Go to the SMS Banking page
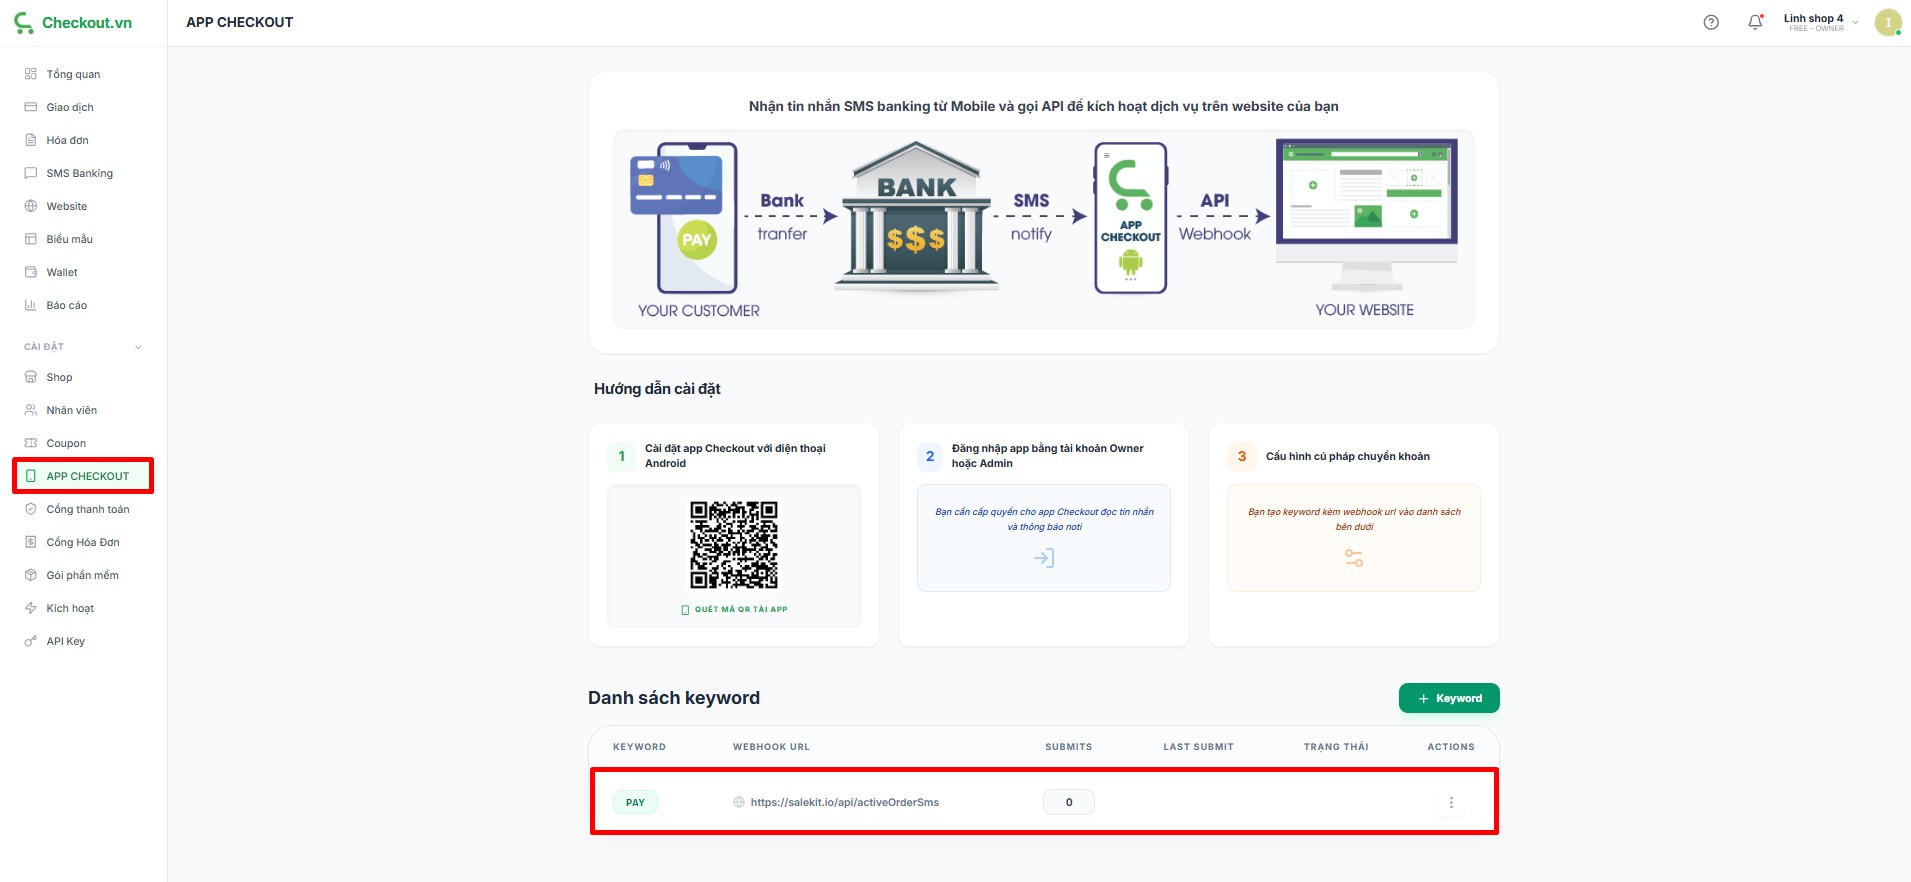This screenshot has height=882, width=1911. 79,173
